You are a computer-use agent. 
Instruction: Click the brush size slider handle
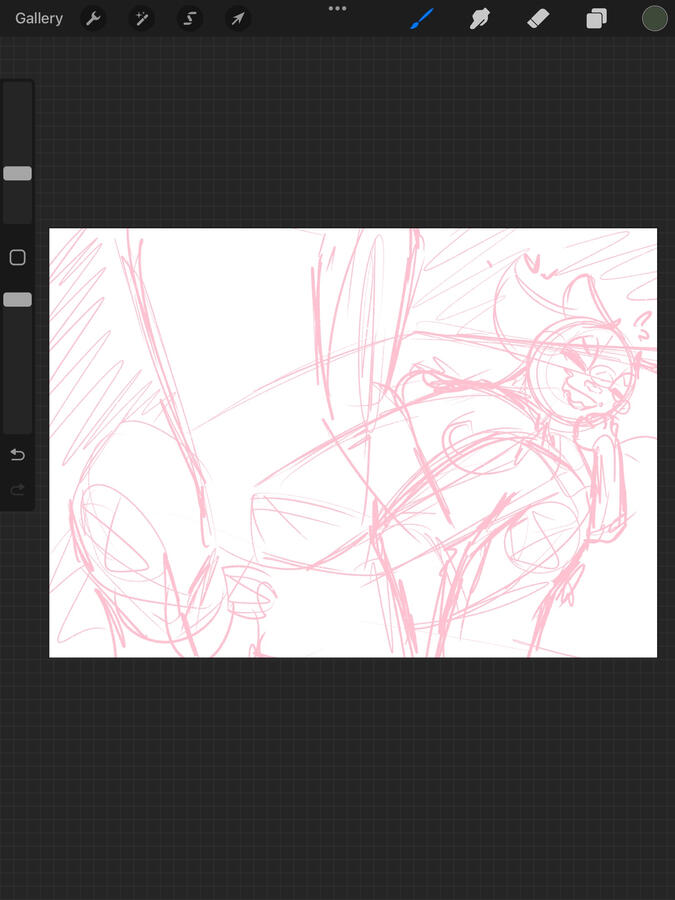pos(17,173)
